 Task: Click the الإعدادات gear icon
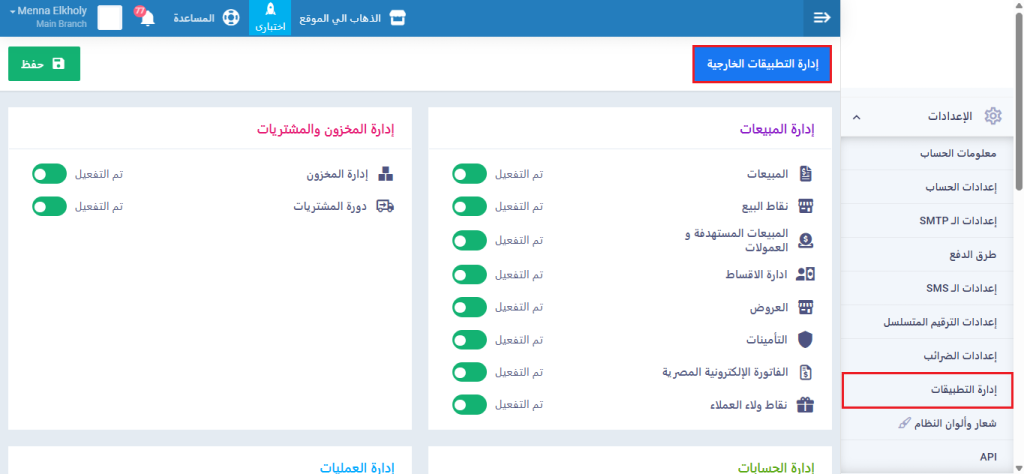click(x=993, y=117)
